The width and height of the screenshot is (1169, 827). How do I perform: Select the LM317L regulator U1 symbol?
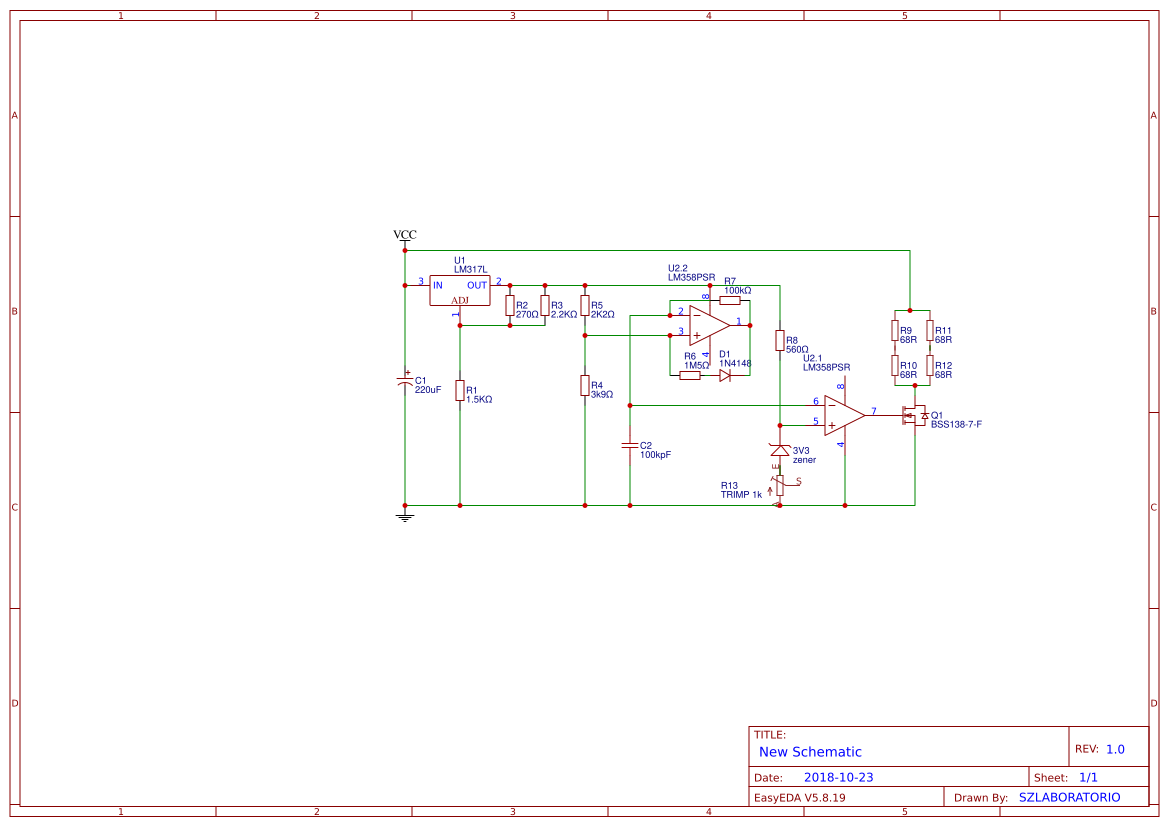point(460,290)
